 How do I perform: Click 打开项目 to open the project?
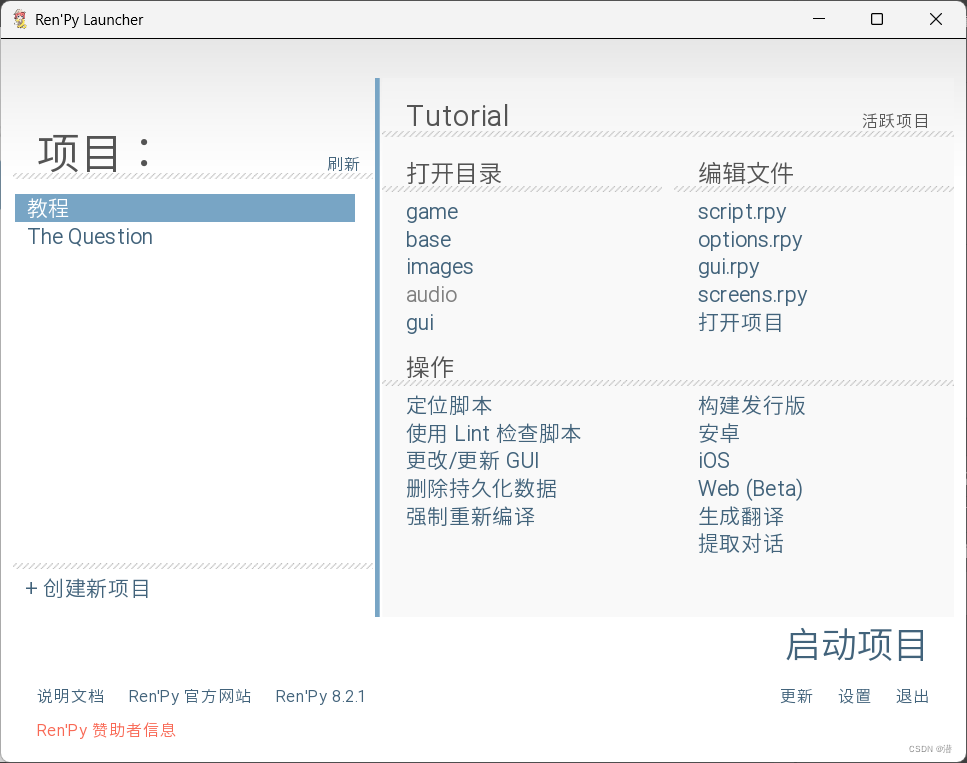click(740, 323)
